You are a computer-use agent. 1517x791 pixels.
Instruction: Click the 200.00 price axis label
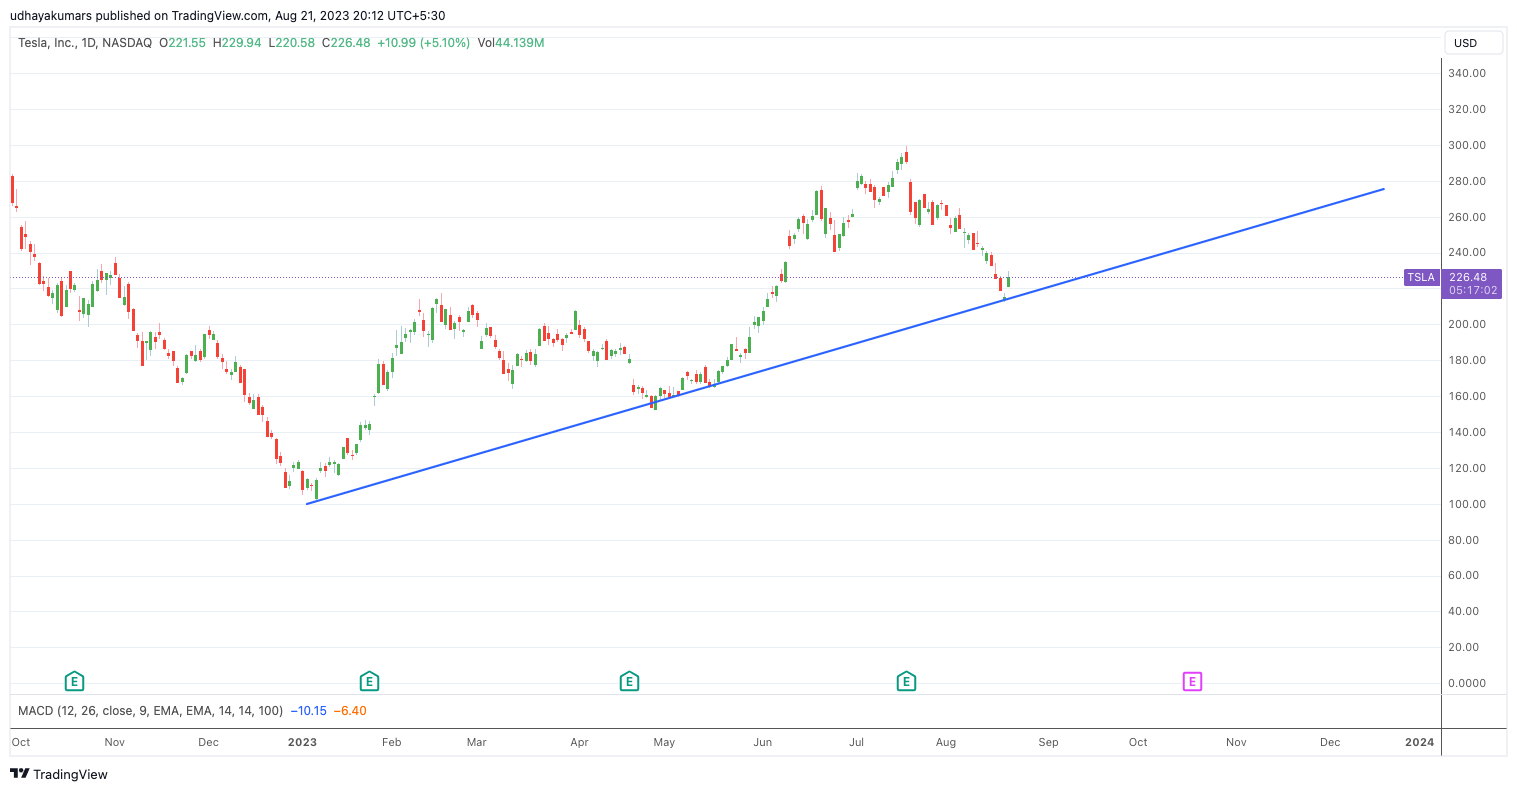coord(1466,324)
